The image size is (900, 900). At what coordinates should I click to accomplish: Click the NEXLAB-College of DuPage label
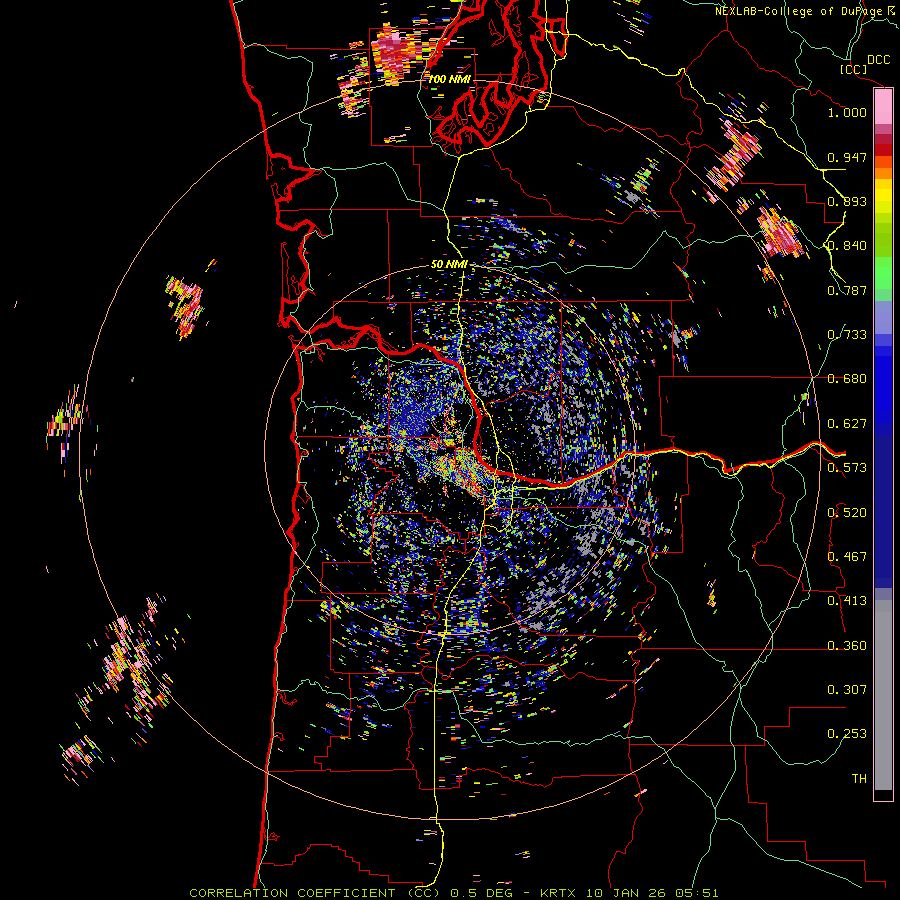click(x=800, y=11)
